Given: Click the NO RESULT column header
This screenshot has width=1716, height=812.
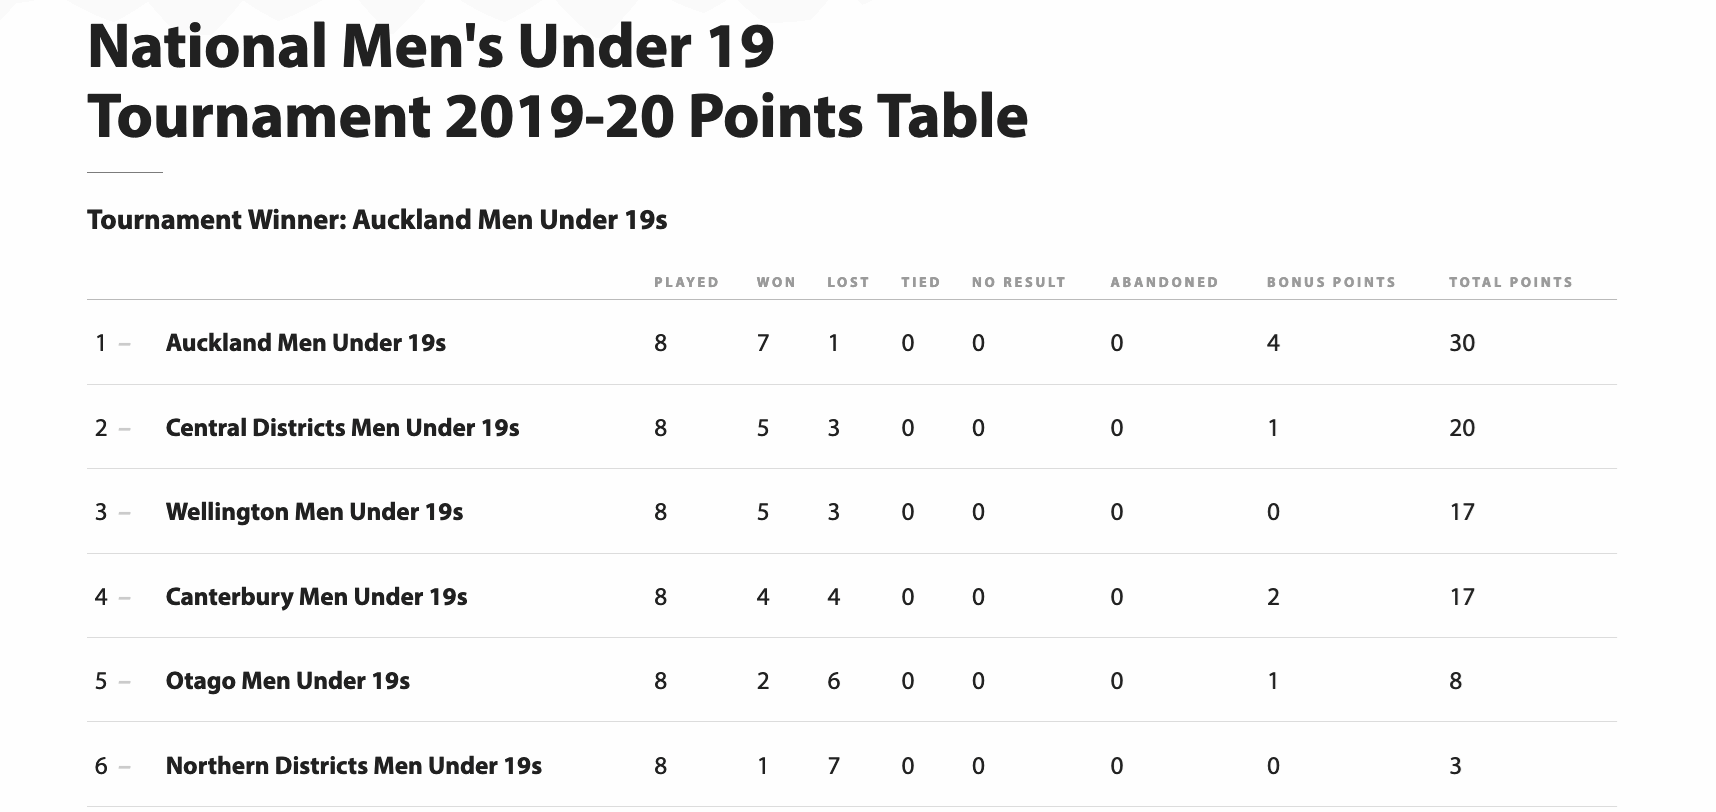Looking at the screenshot, I should [1019, 282].
